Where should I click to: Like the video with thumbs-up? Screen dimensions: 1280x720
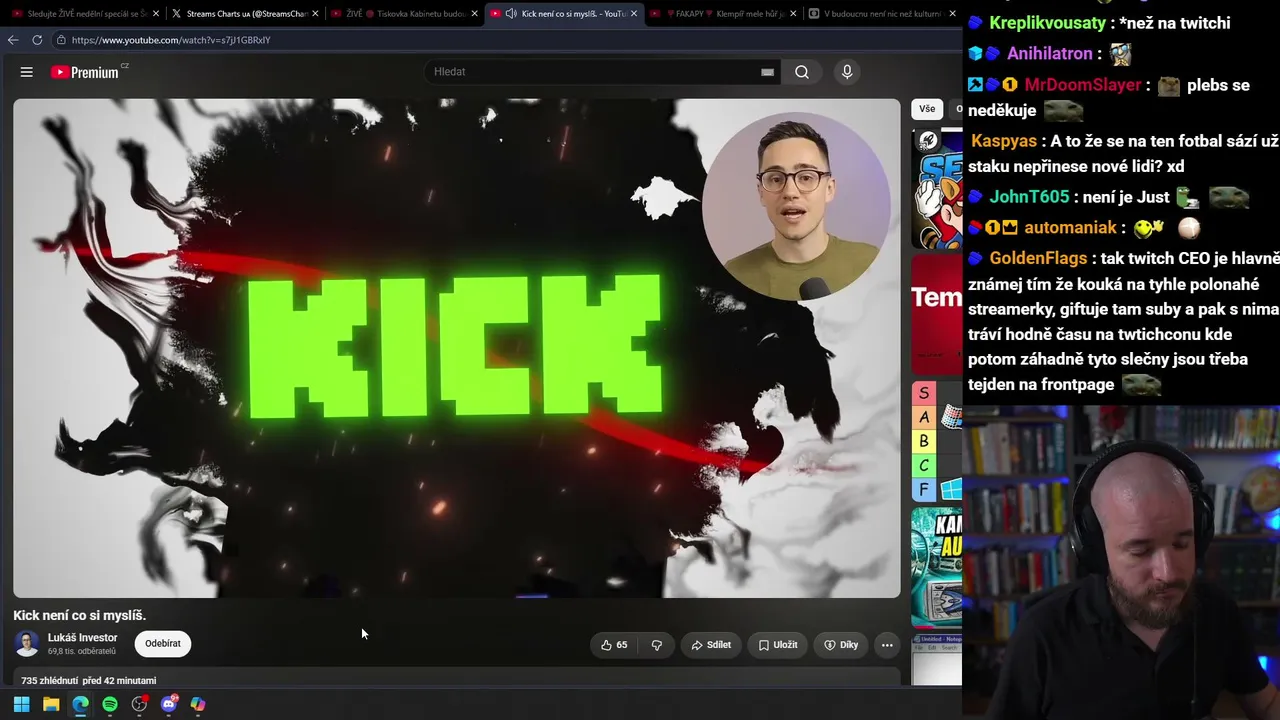click(x=614, y=645)
